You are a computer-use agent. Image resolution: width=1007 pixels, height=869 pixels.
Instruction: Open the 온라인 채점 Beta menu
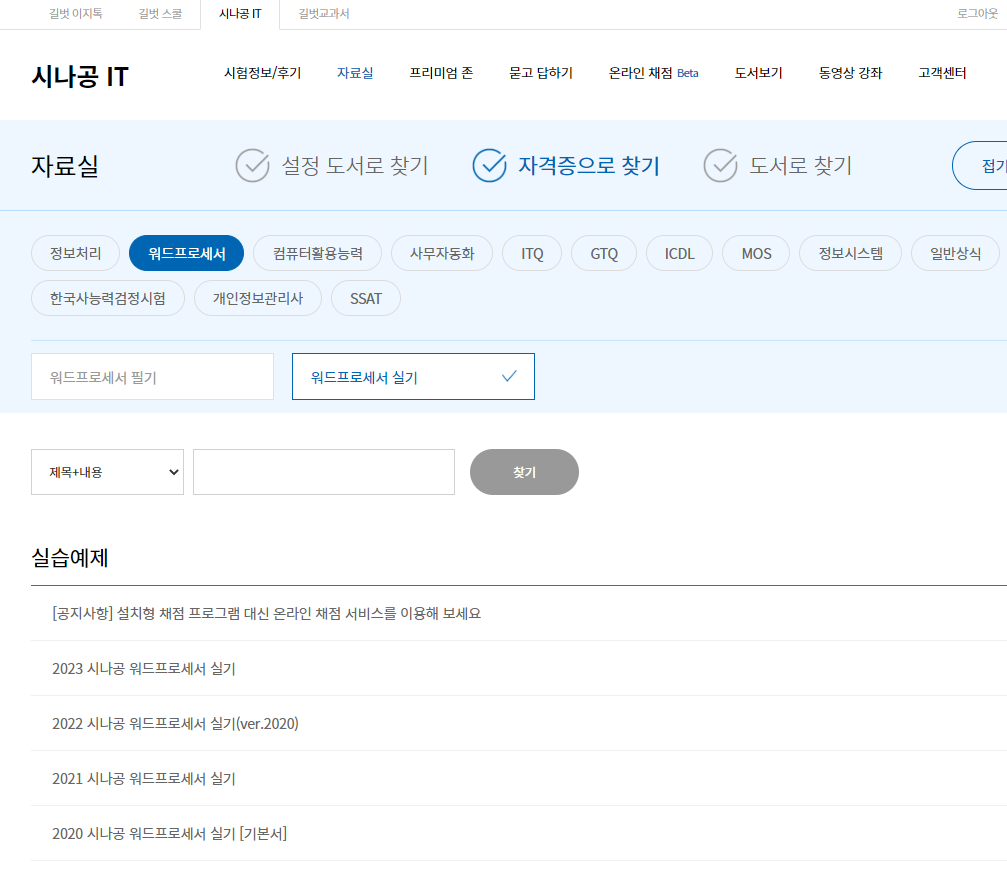pyautogui.click(x=653, y=73)
